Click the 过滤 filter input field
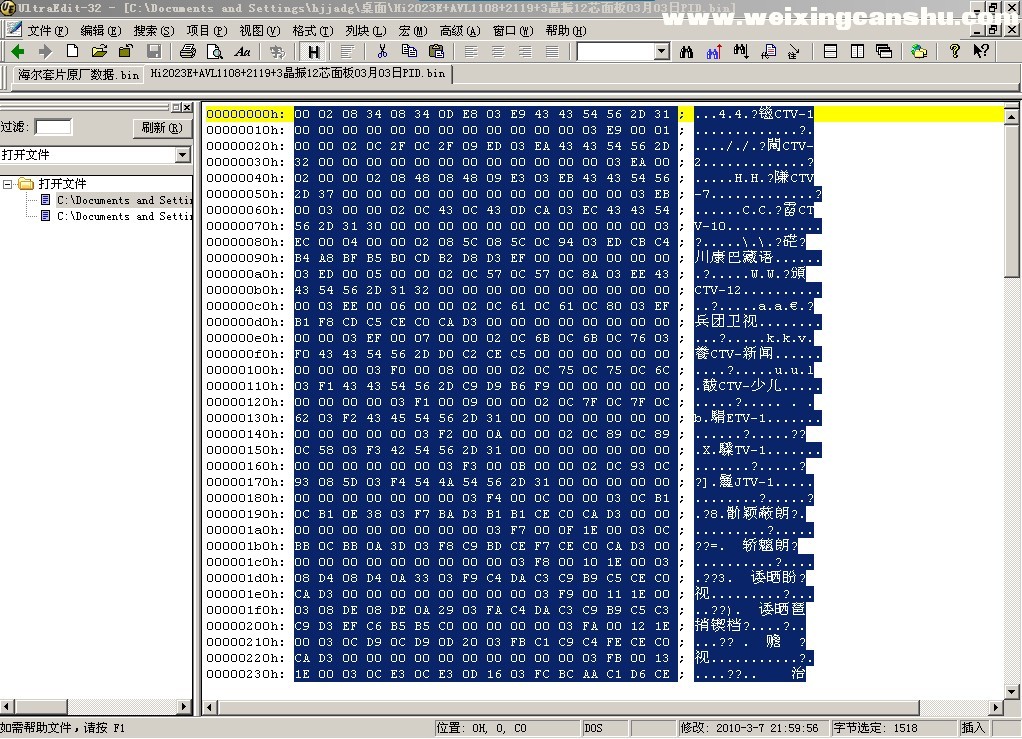 click(x=53, y=127)
